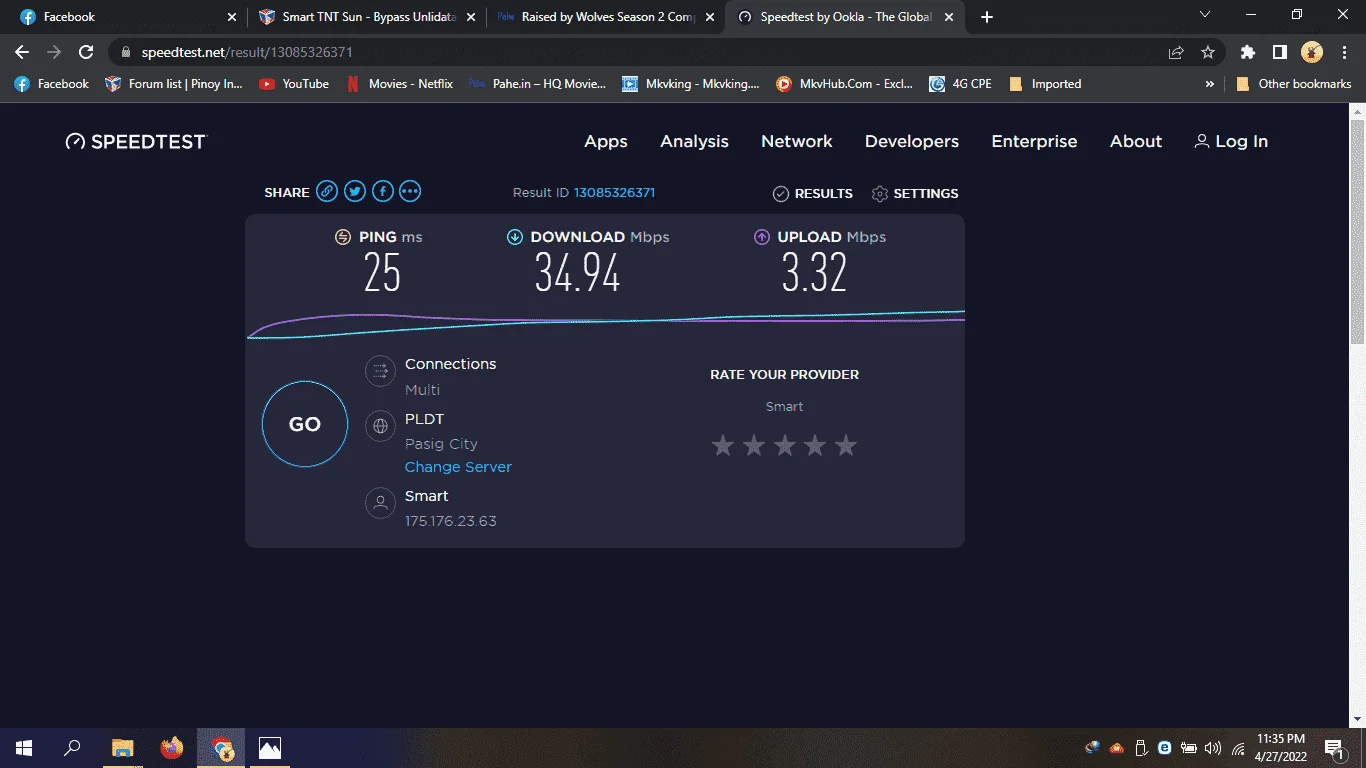
Task: Toggle the Chrome side panel
Action: click(x=1279, y=52)
